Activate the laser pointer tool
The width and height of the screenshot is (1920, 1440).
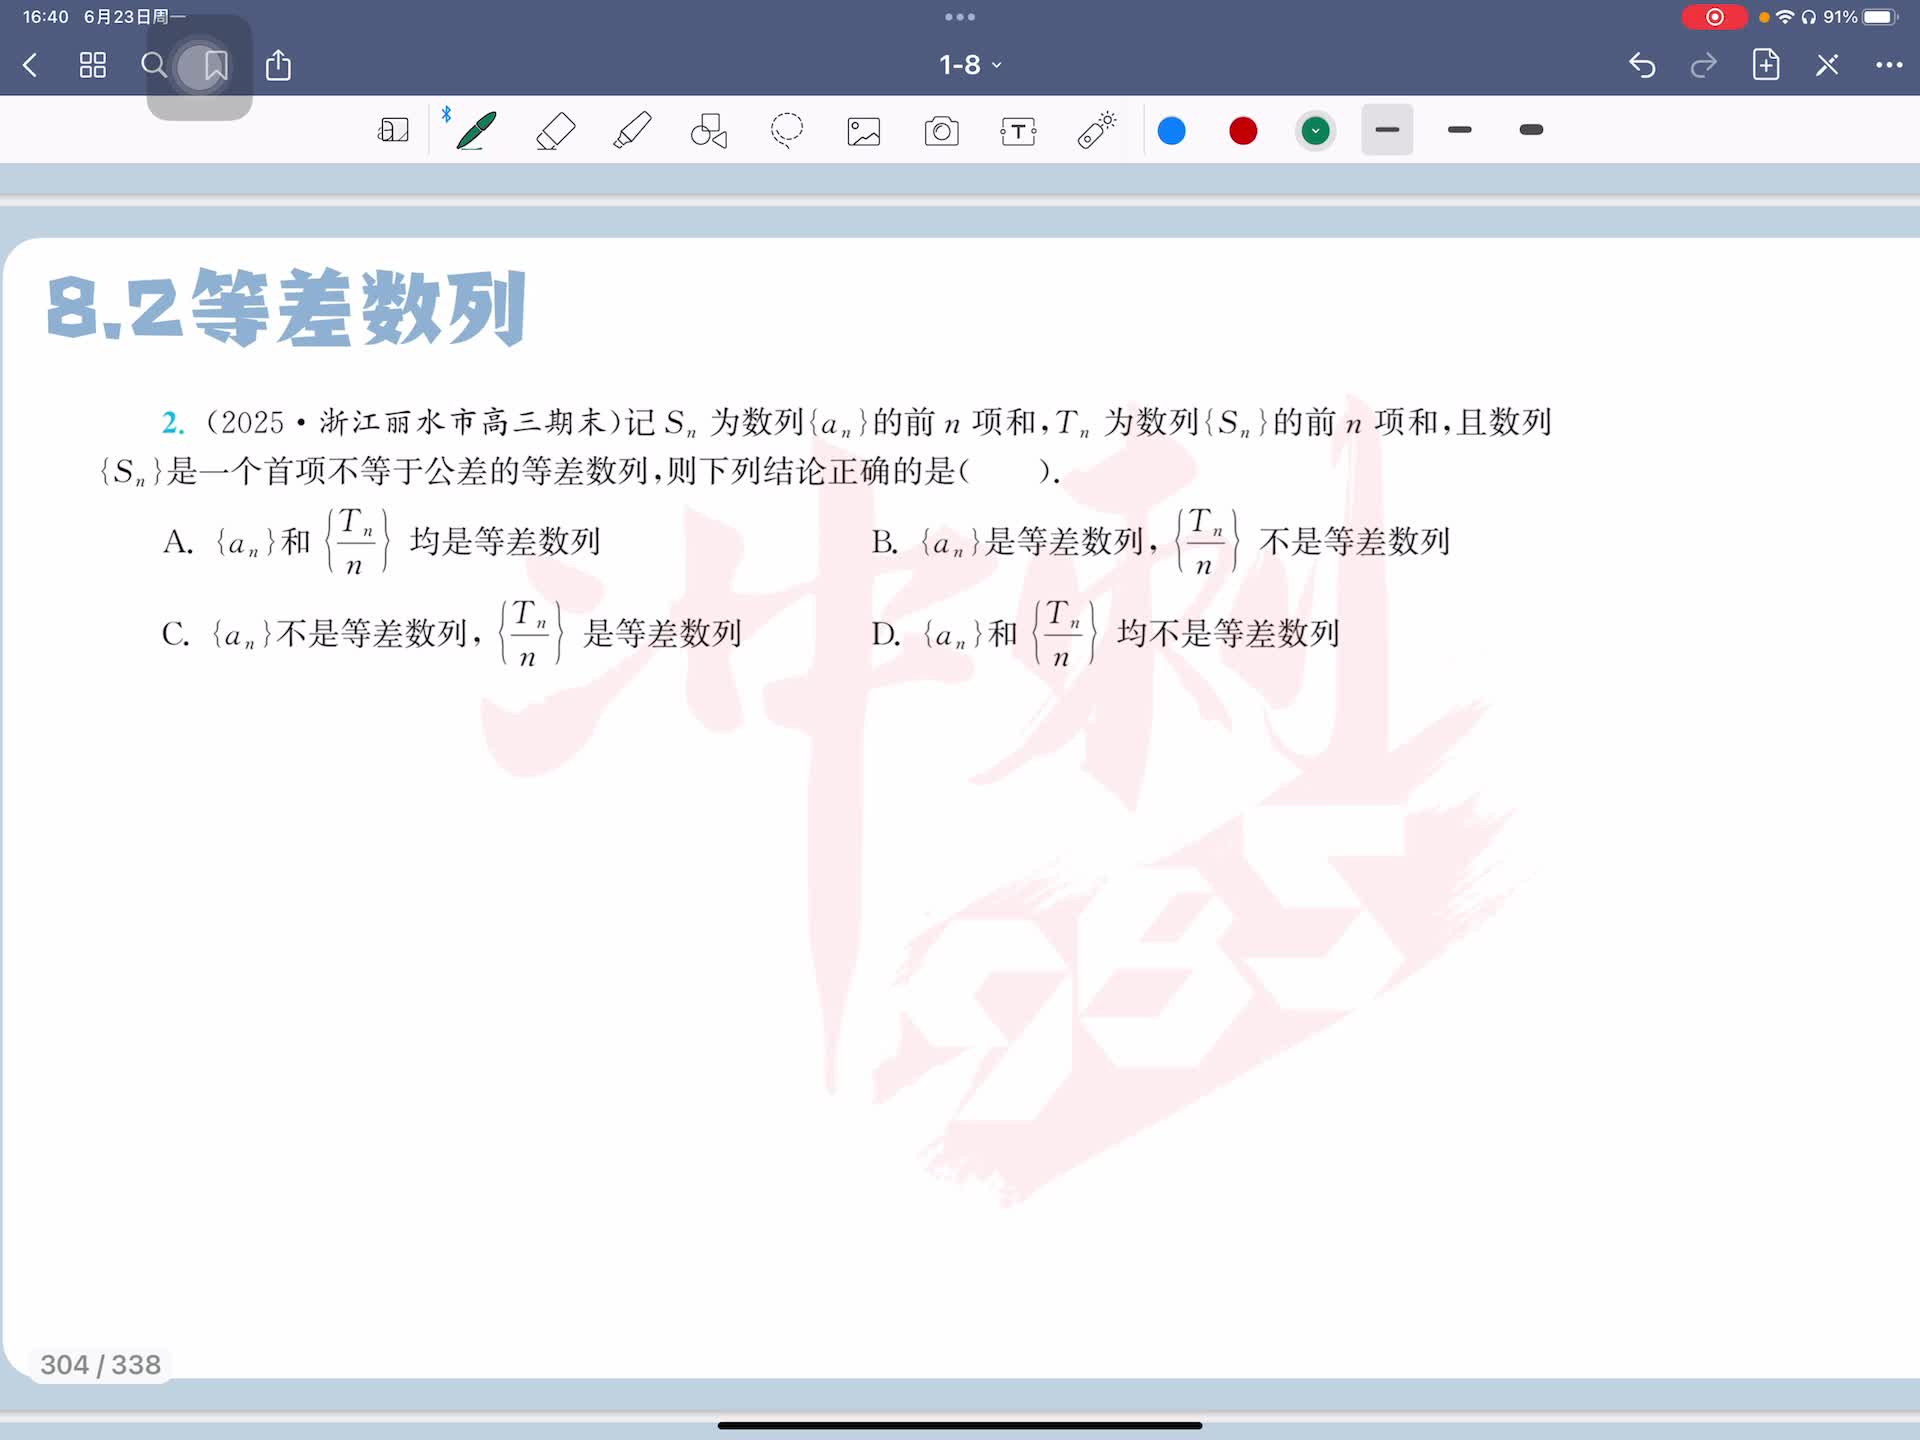pos(1096,131)
